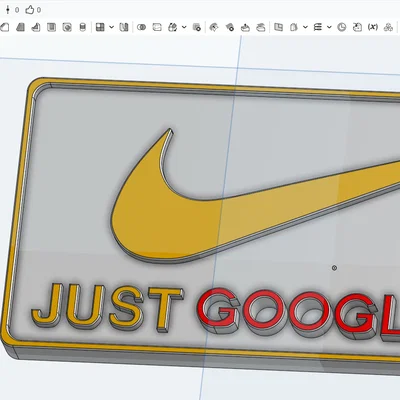The height and width of the screenshot is (400, 400).
Task: Select the horizontal-bars toolbar tool
Action: click(318, 27)
